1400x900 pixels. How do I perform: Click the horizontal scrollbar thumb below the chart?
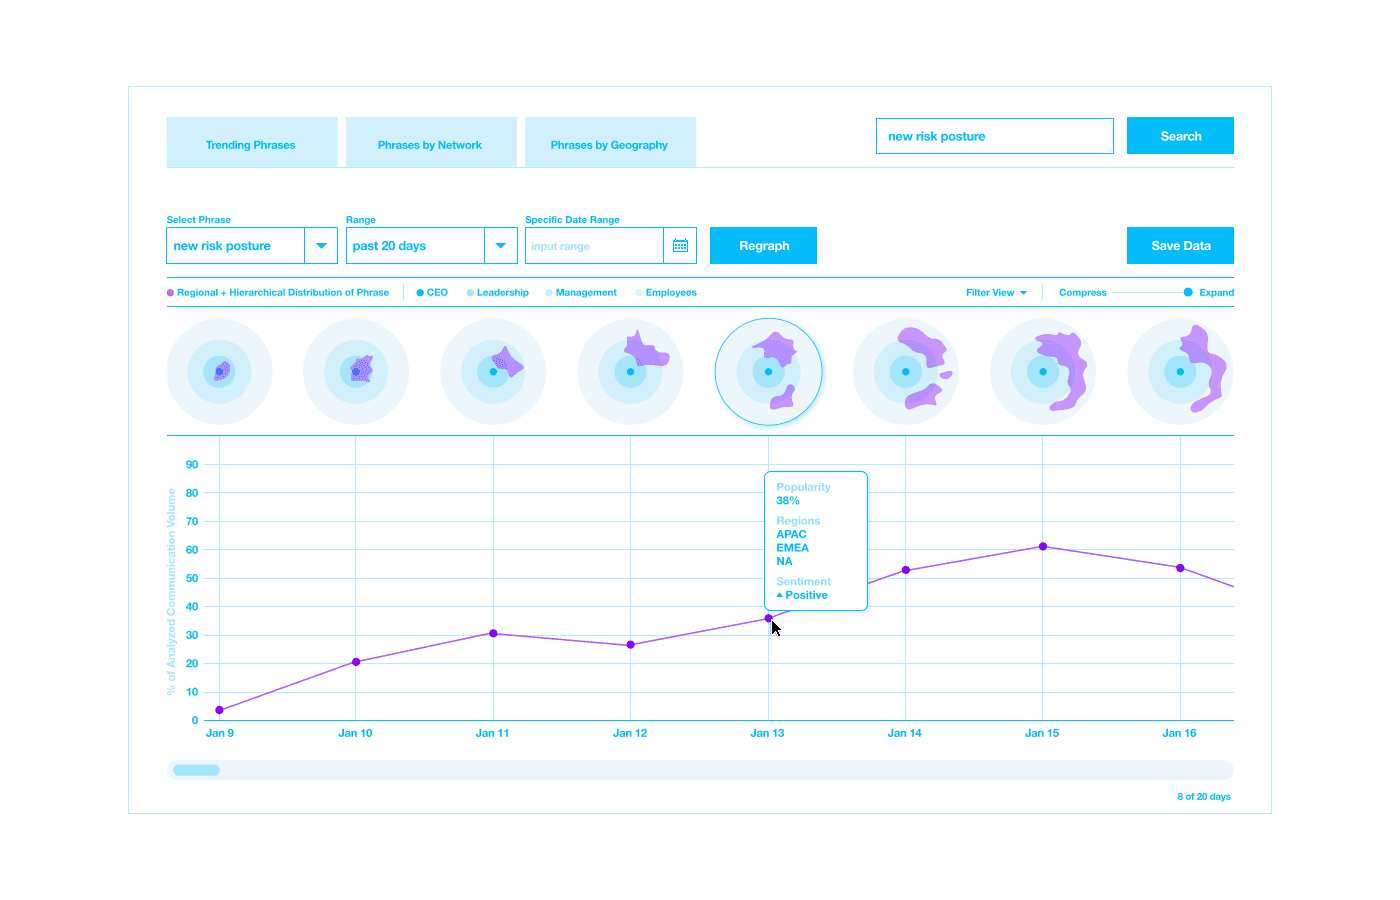pos(196,770)
